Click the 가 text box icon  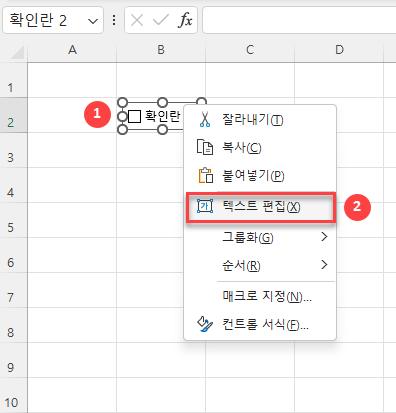pos(205,206)
